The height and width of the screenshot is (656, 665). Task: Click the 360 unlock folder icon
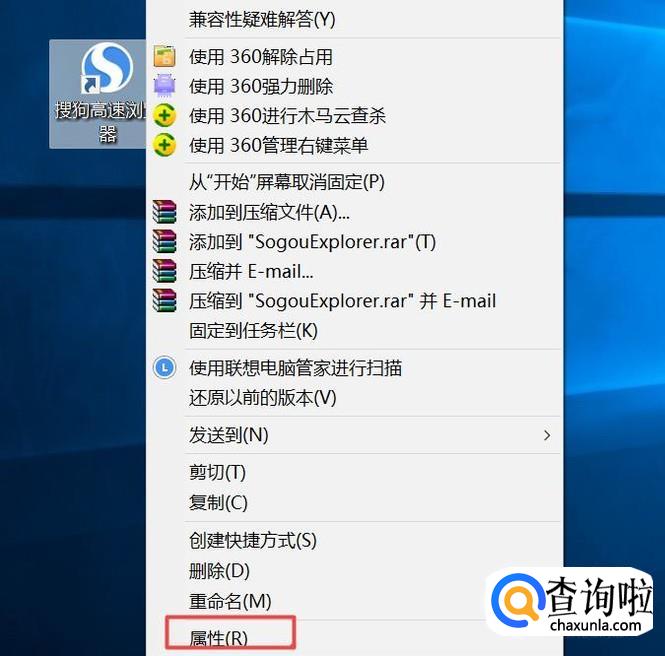(164, 56)
